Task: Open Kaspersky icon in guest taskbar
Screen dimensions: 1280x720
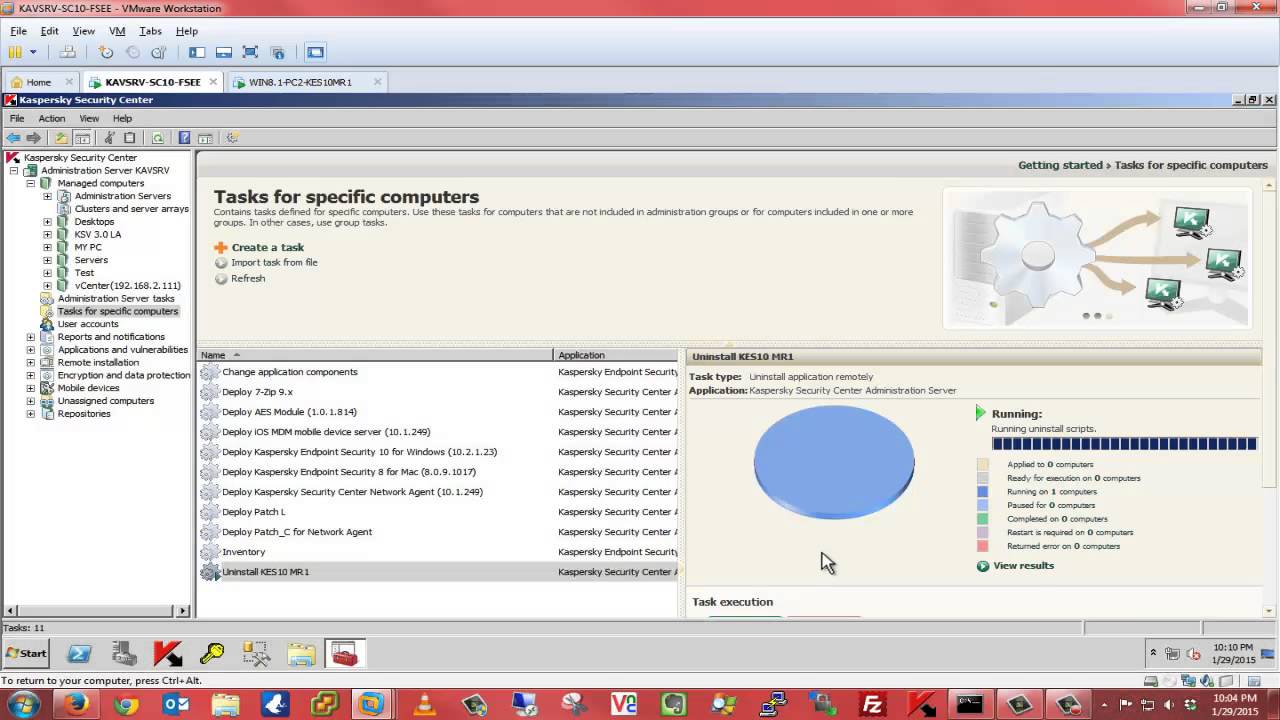Action: [167, 654]
